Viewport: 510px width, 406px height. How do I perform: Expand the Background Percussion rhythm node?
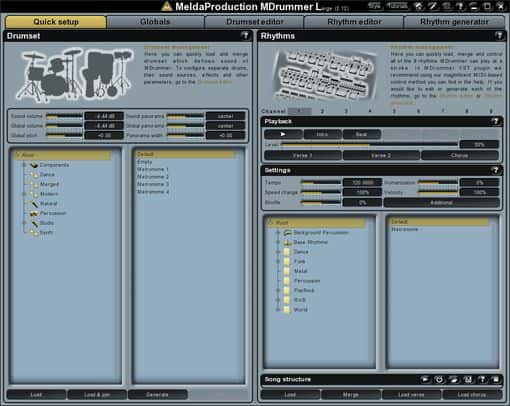click(278, 233)
